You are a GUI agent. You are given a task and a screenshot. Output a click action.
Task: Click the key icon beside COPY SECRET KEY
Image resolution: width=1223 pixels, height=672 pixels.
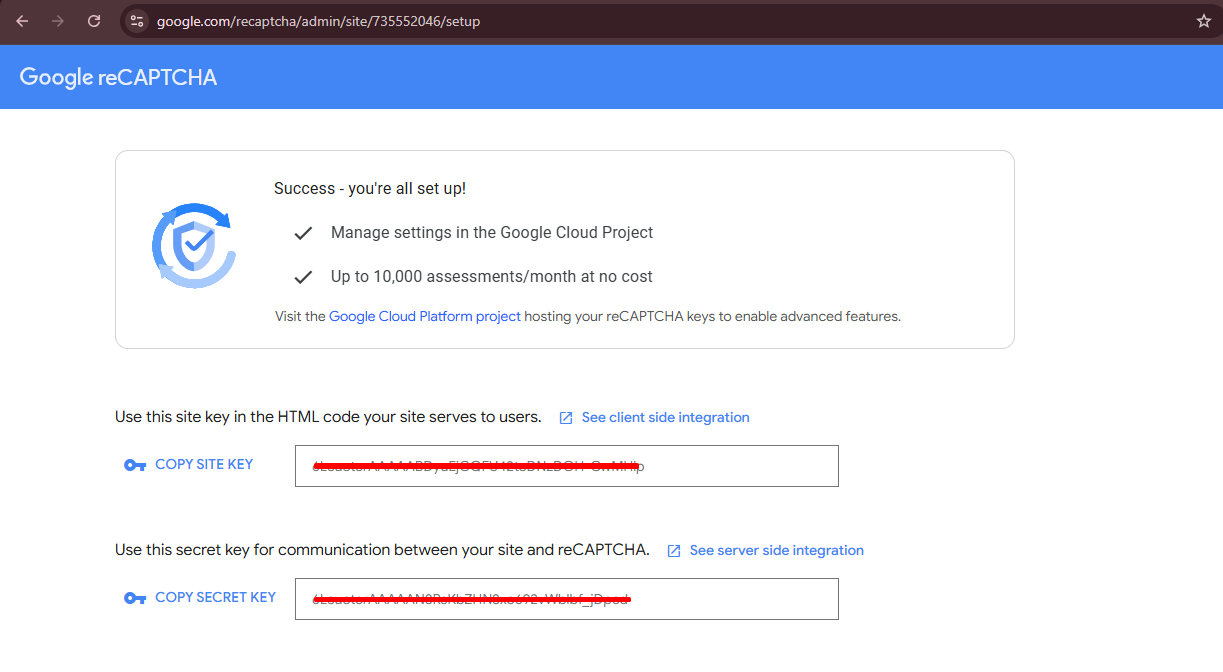135,598
